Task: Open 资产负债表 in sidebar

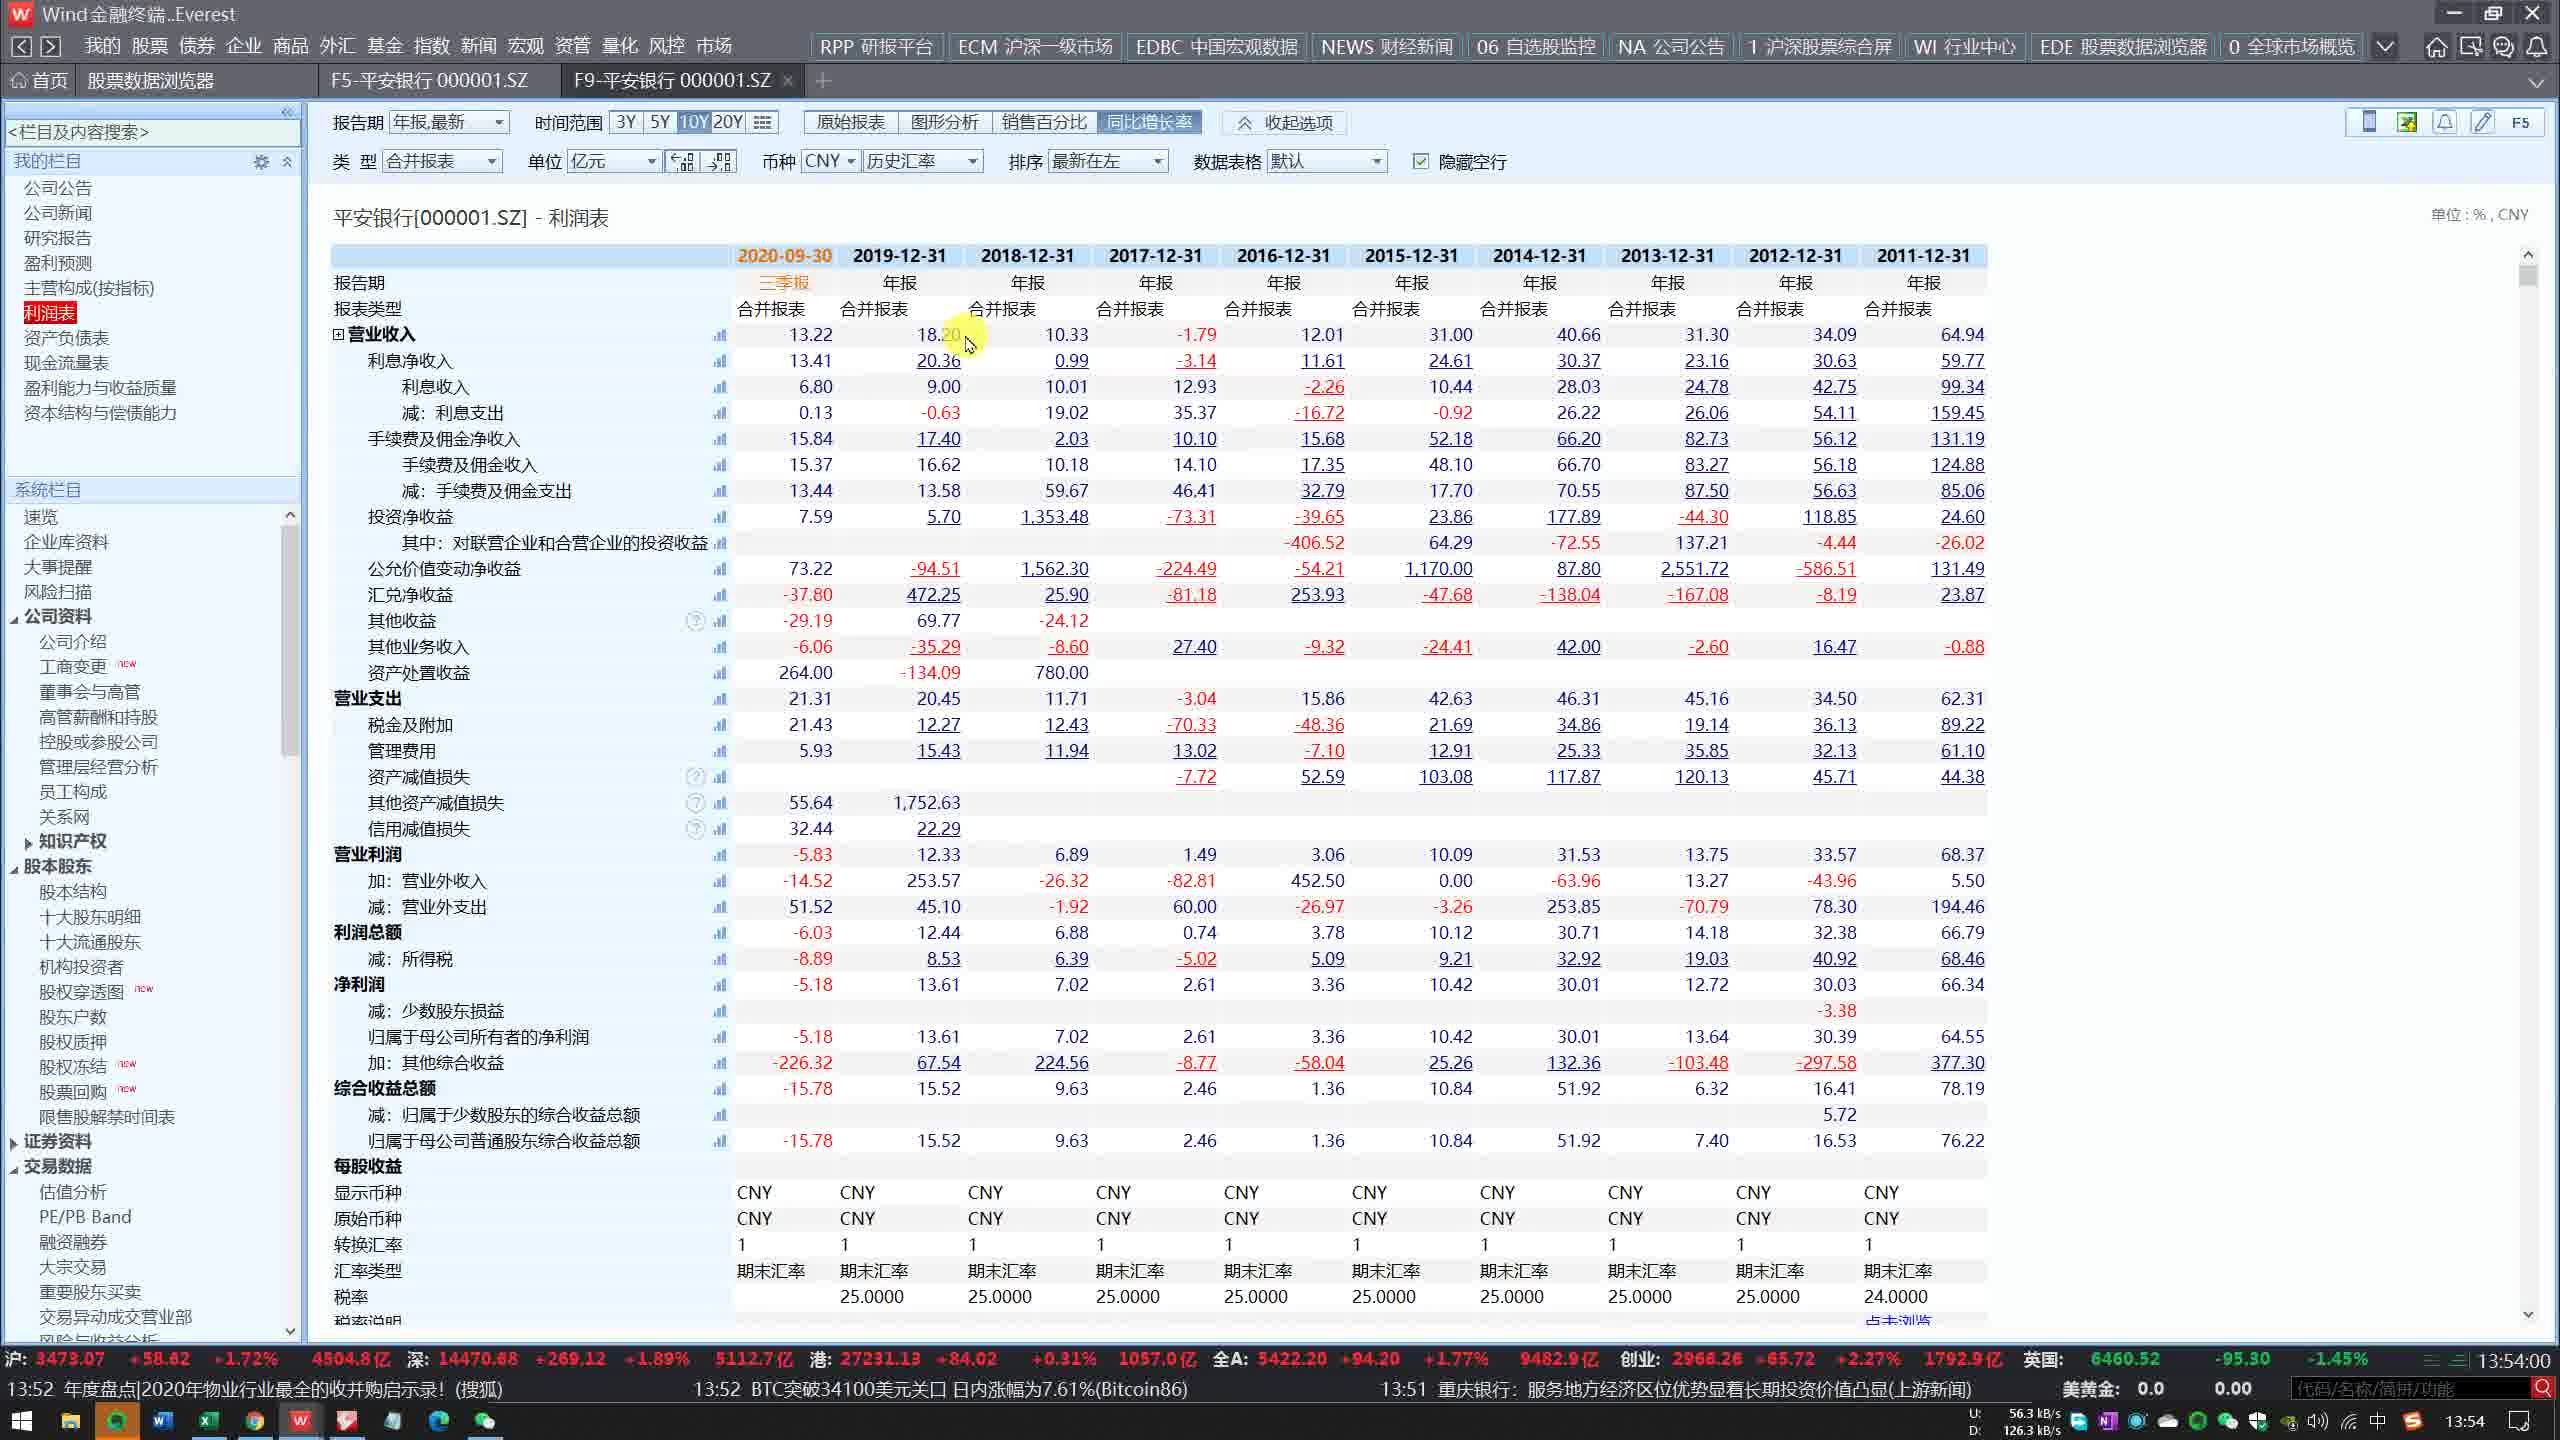Action: pos(66,338)
